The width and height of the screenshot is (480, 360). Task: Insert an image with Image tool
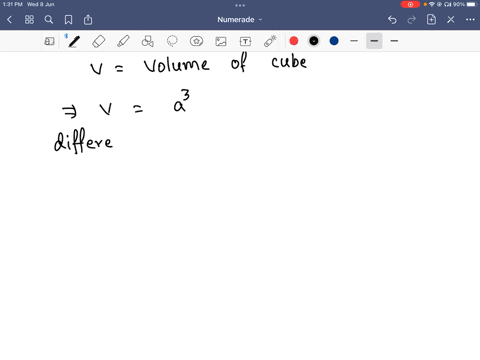point(221,41)
